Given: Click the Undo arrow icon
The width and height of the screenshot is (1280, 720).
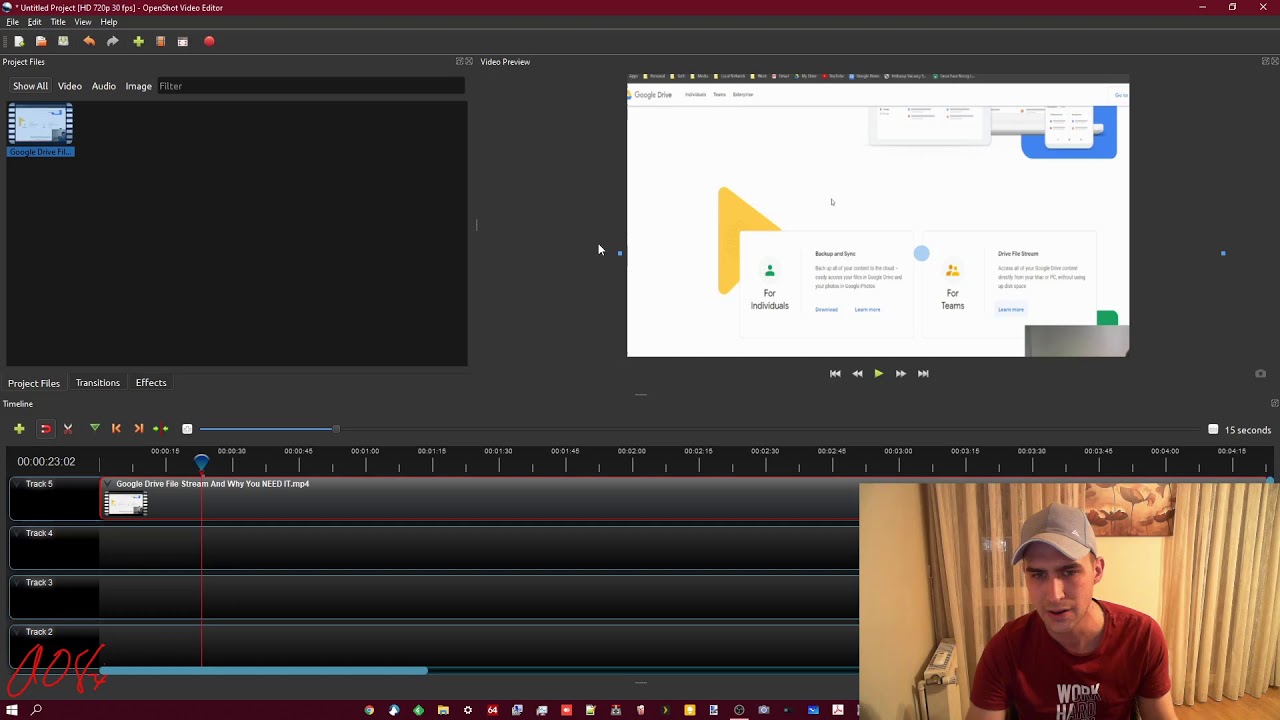Looking at the screenshot, I should (89, 41).
